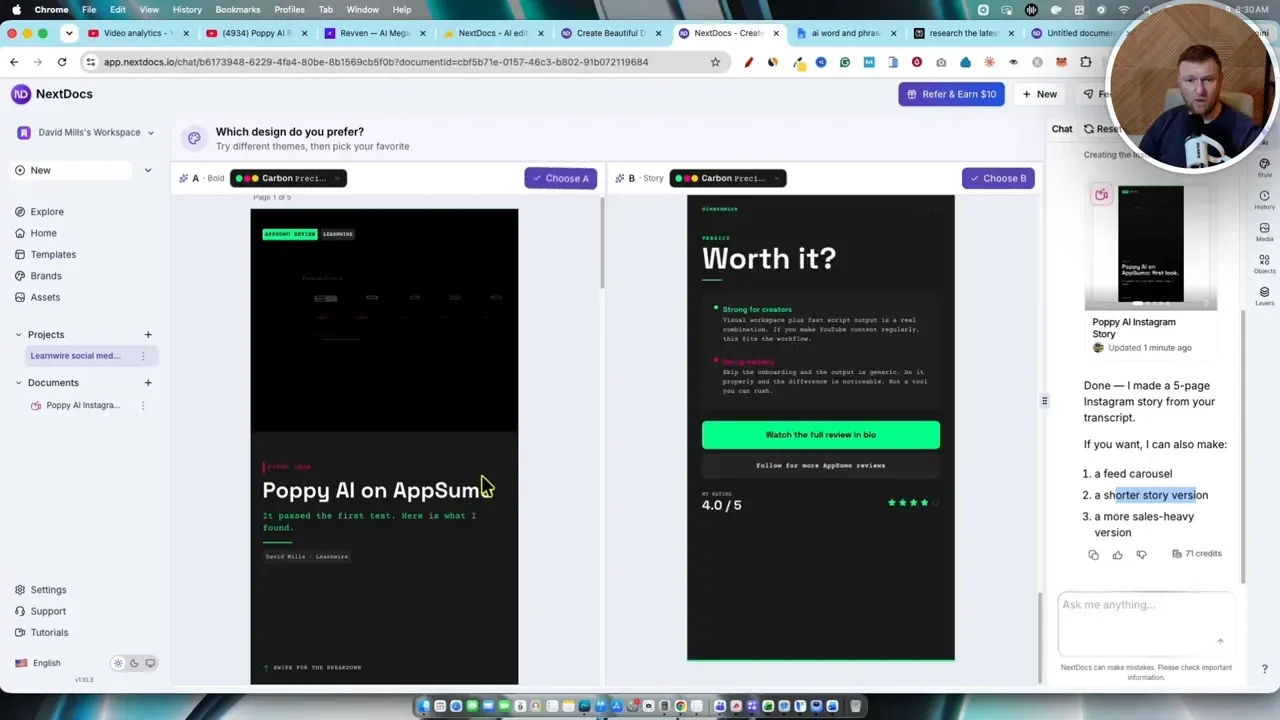The width and height of the screenshot is (1280, 720).
Task: Change language from English
Action: pyautogui.click(x=38, y=663)
